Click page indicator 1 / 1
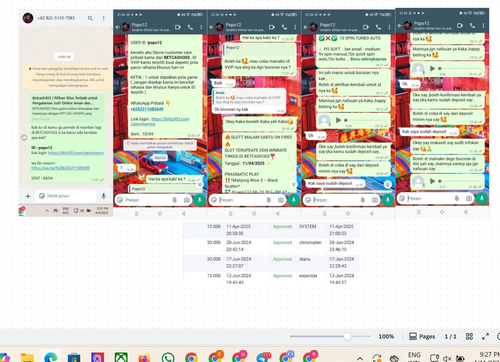Viewport: 500px width, 362px height. pos(450,336)
